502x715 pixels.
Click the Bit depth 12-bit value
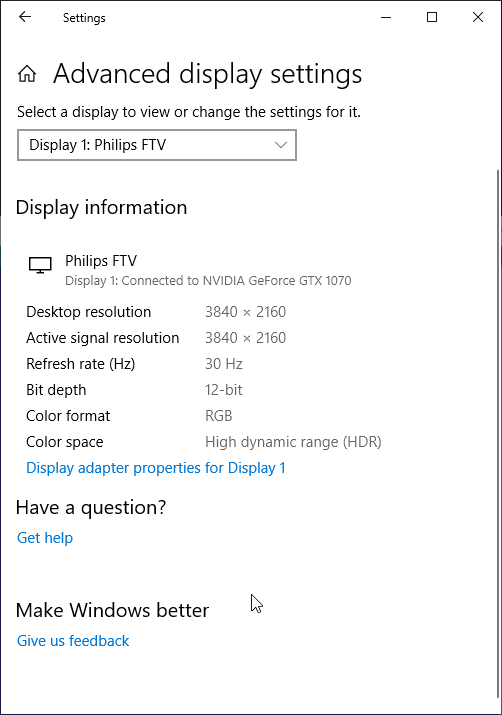223,390
